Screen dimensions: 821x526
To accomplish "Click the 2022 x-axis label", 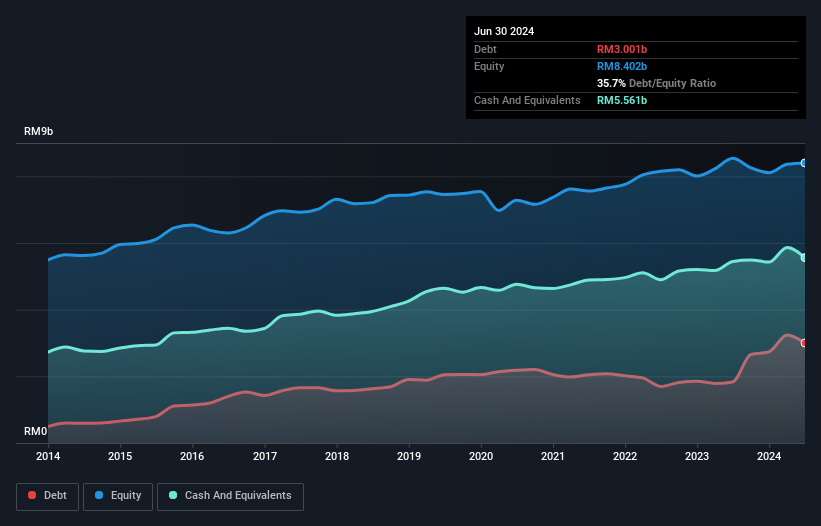I will [x=625, y=456].
